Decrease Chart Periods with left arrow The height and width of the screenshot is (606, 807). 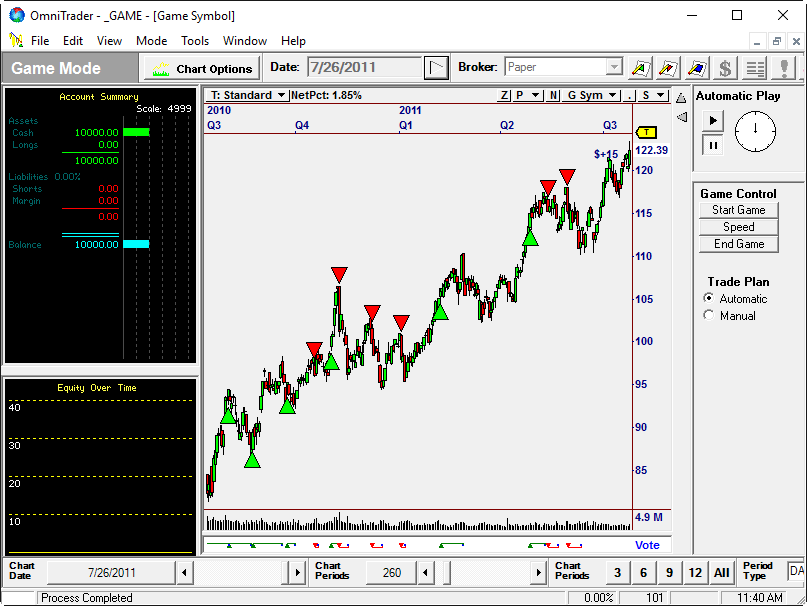425,573
